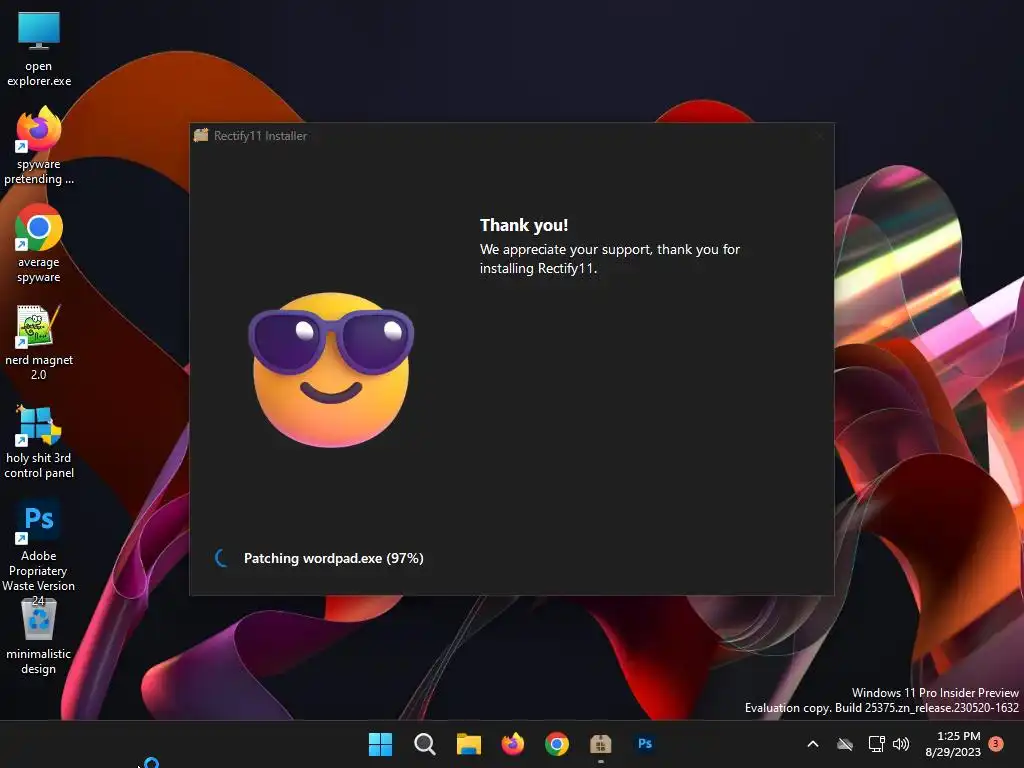Click the progress spinner beside Patching text
The image size is (1024, 768).
222,558
